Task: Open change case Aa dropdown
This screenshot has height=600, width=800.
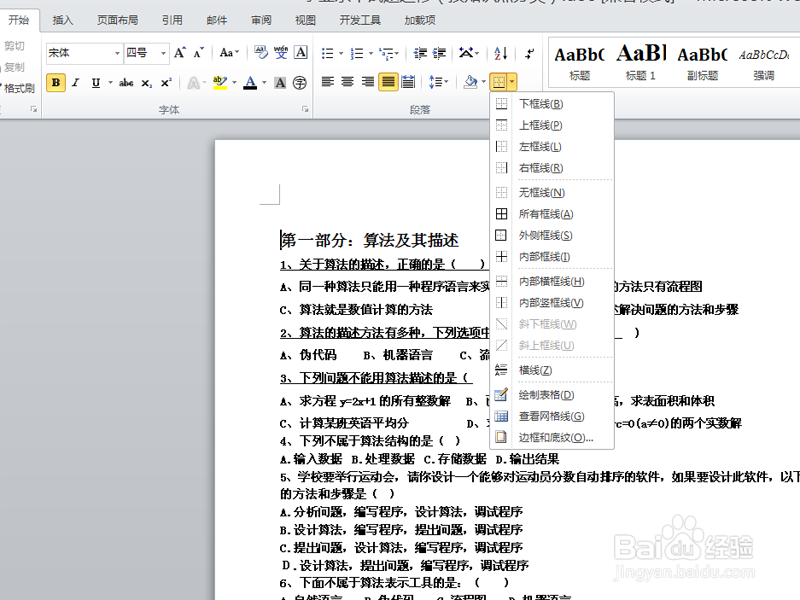Action: pyautogui.click(x=229, y=53)
